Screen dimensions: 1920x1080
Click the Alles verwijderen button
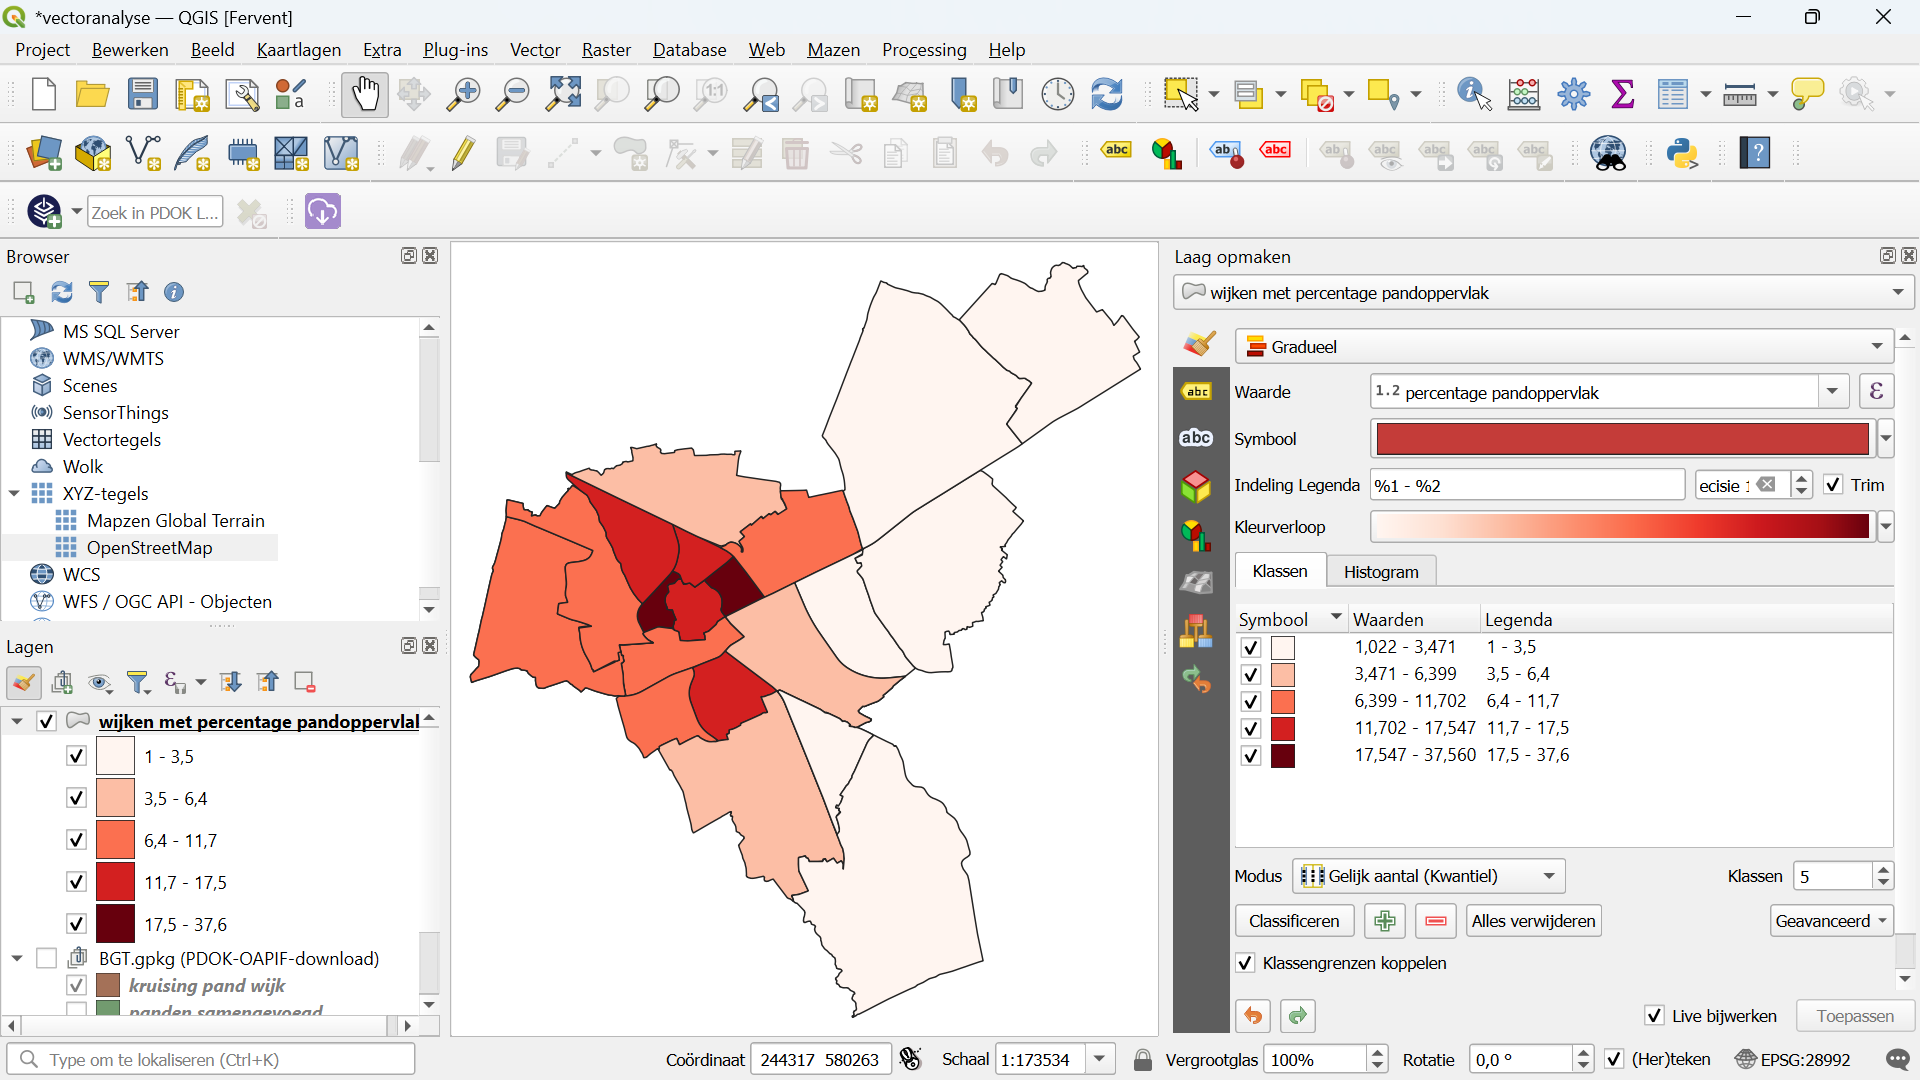coord(1533,921)
